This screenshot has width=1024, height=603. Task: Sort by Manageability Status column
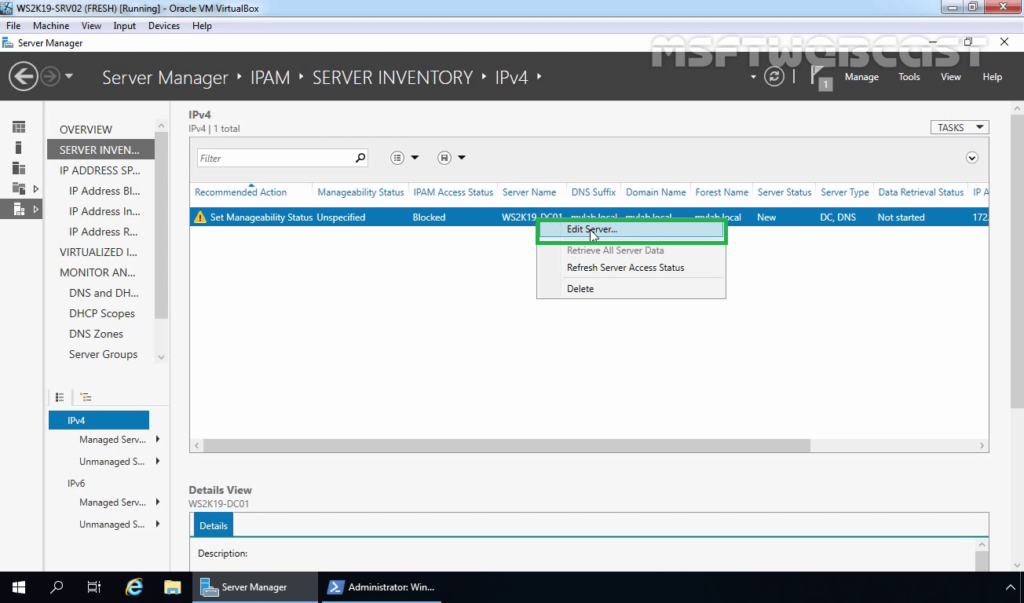pyautogui.click(x=360, y=192)
